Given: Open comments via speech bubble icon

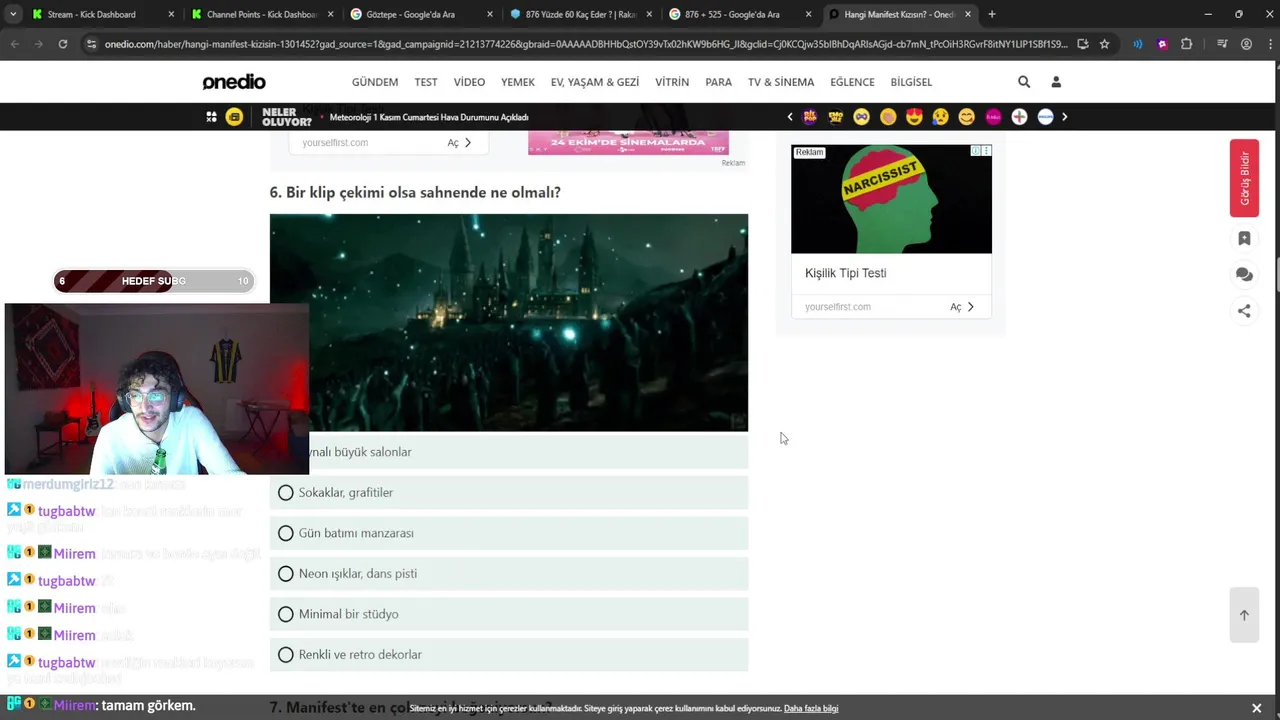Looking at the screenshot, I should tap(1244, 274).
